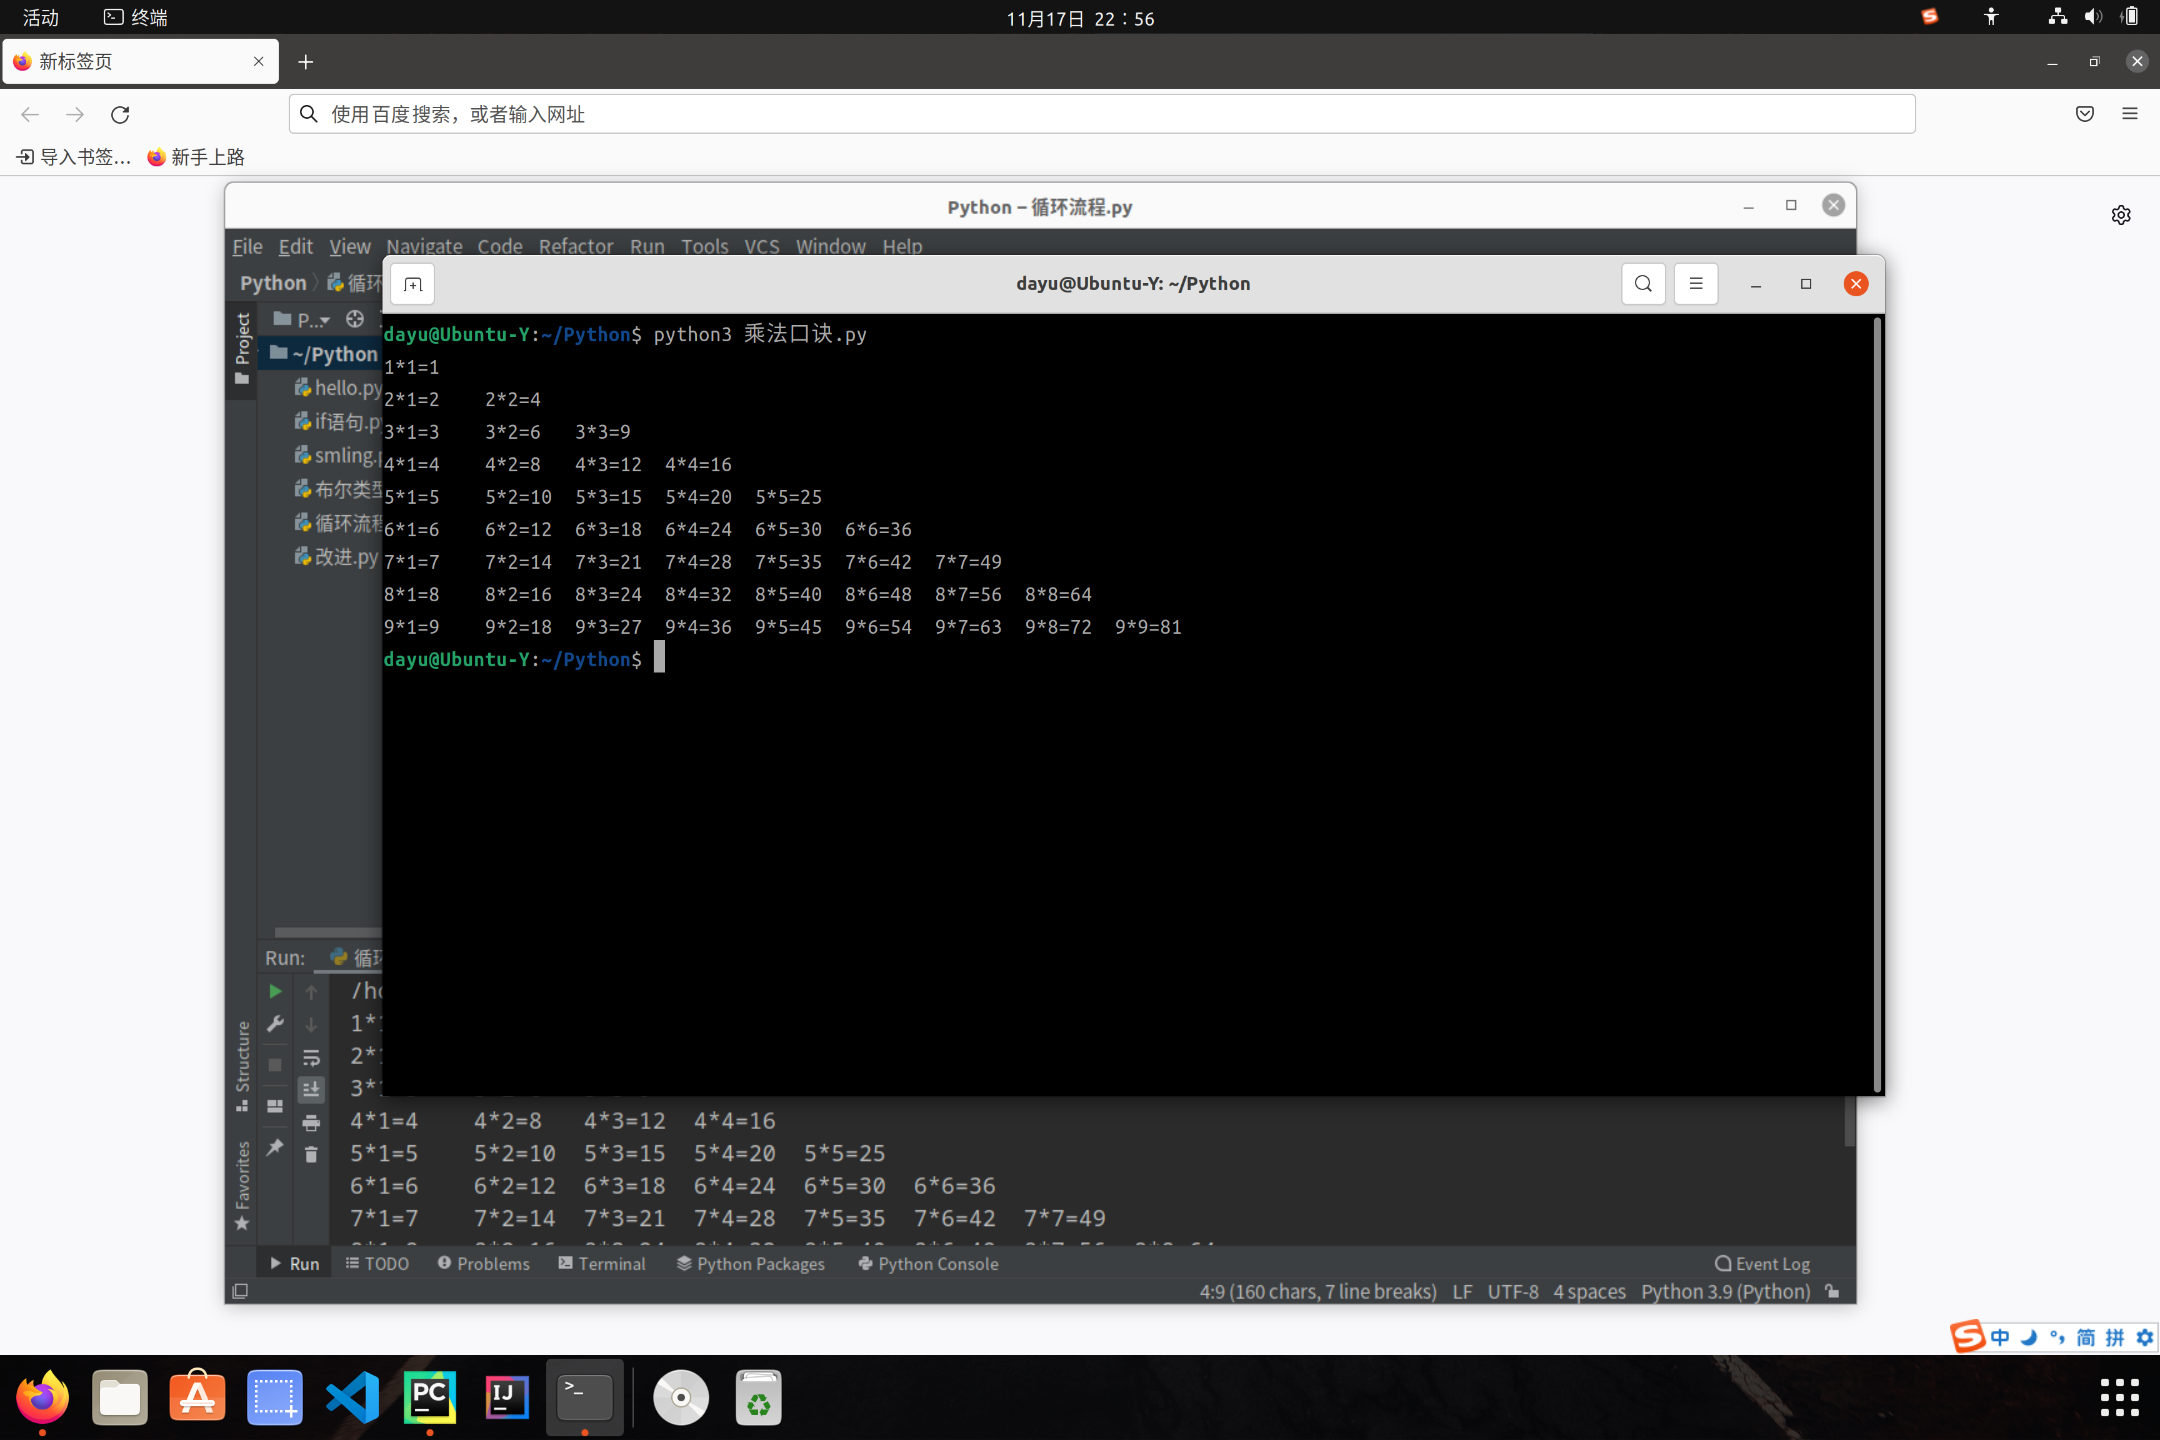Viewport: 2160px width, 1440px height.
Task: Open the terminal hamburger menu
Action: (1696, 284)
